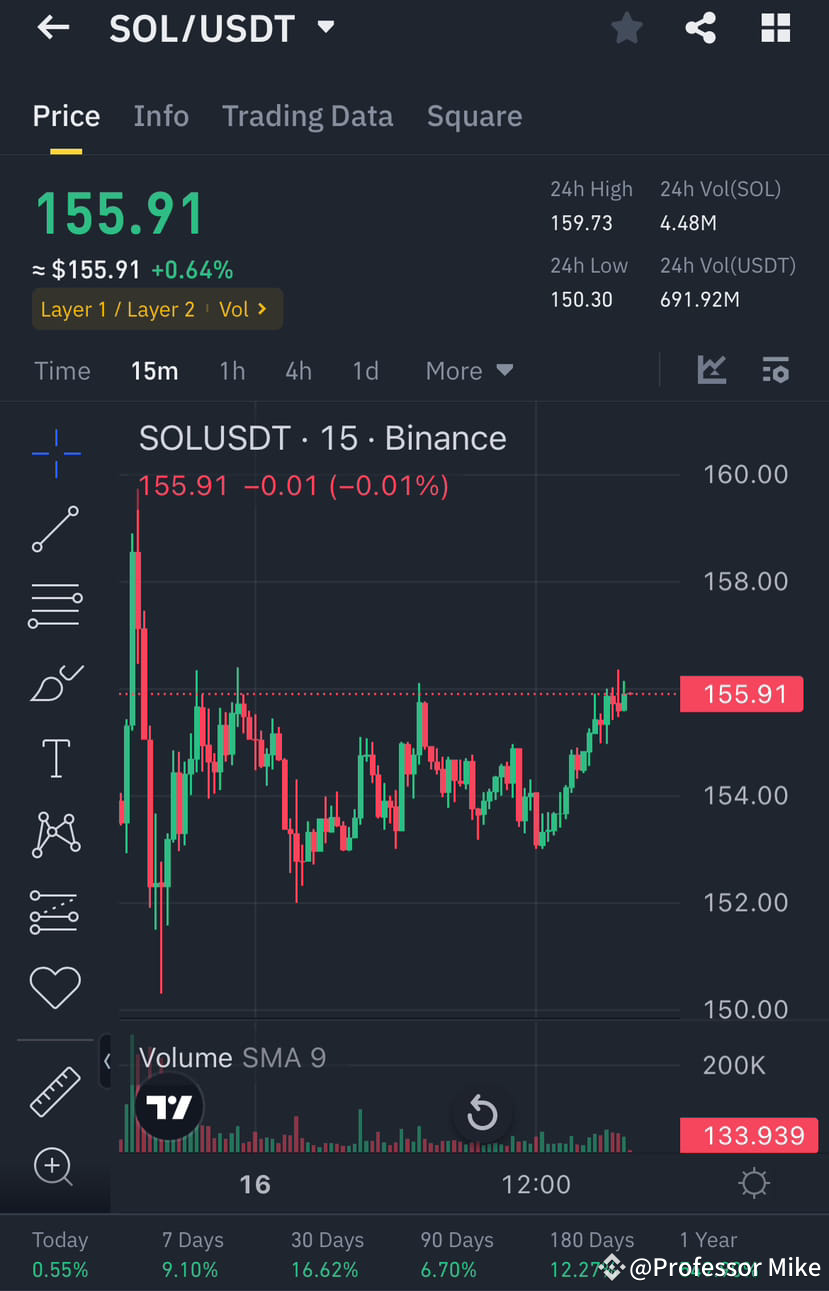Viewport: 829px width, 1291px height.
Task: Open the XABCD pattern drawing tool
Action: 55,834
